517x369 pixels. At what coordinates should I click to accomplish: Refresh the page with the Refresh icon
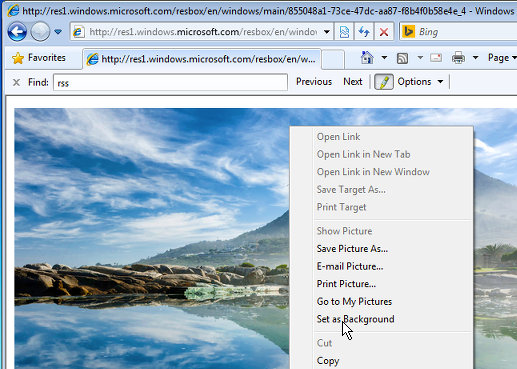coord(364,32)
